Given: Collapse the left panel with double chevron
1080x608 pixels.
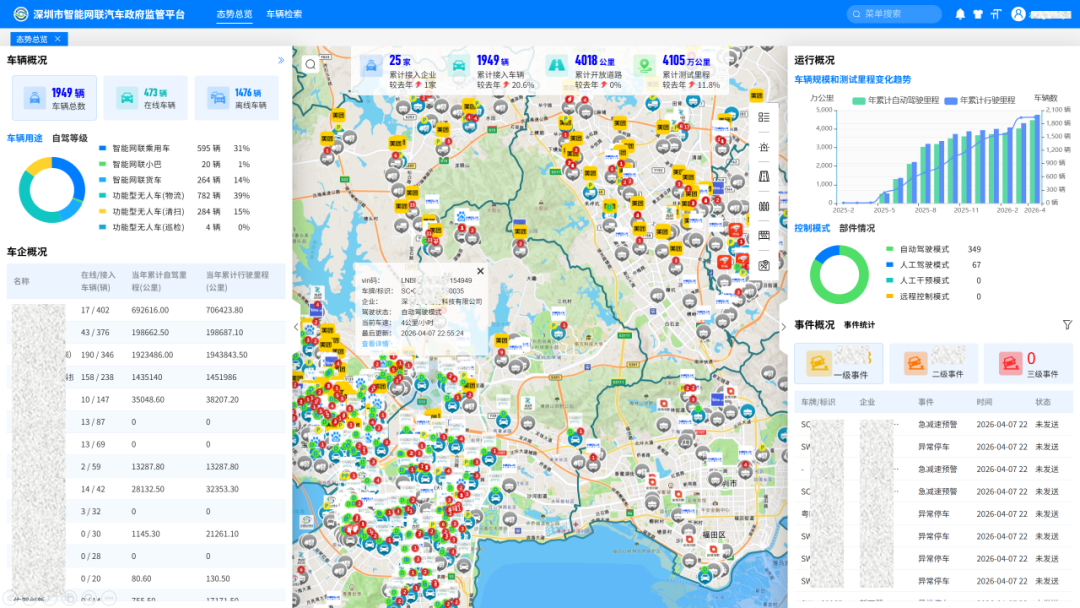Looking at the screenshot, I should [281, 61].
